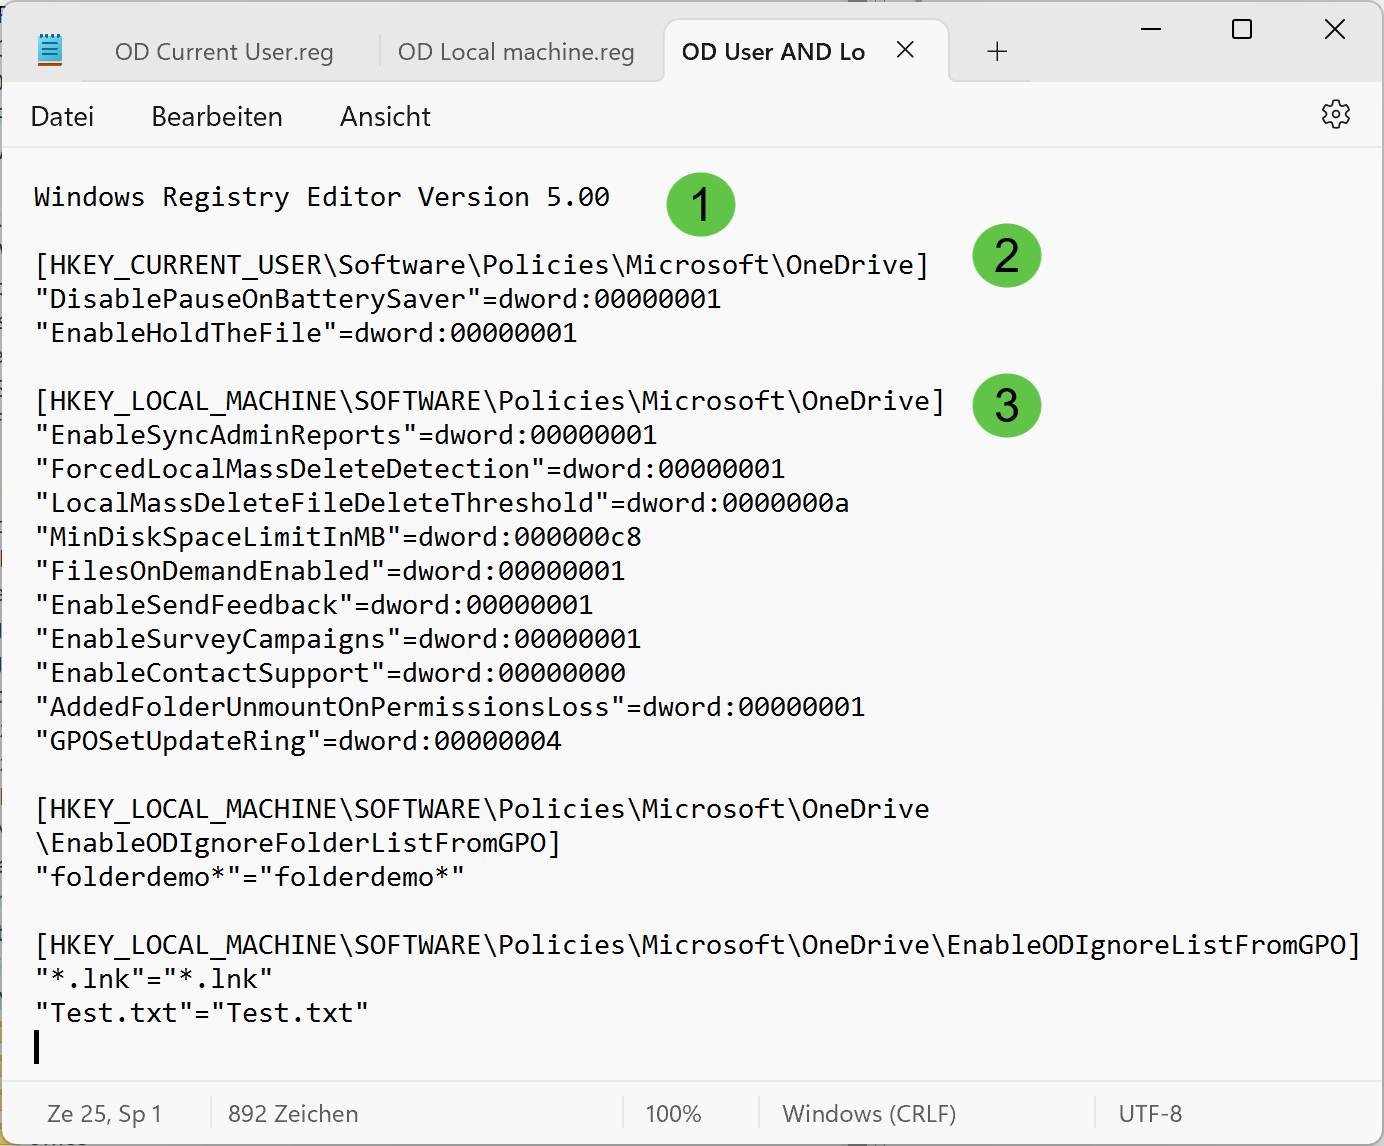Click the GPOSetUpdateRing dword line
The image size is (1384, 1146).
[298, 742]
